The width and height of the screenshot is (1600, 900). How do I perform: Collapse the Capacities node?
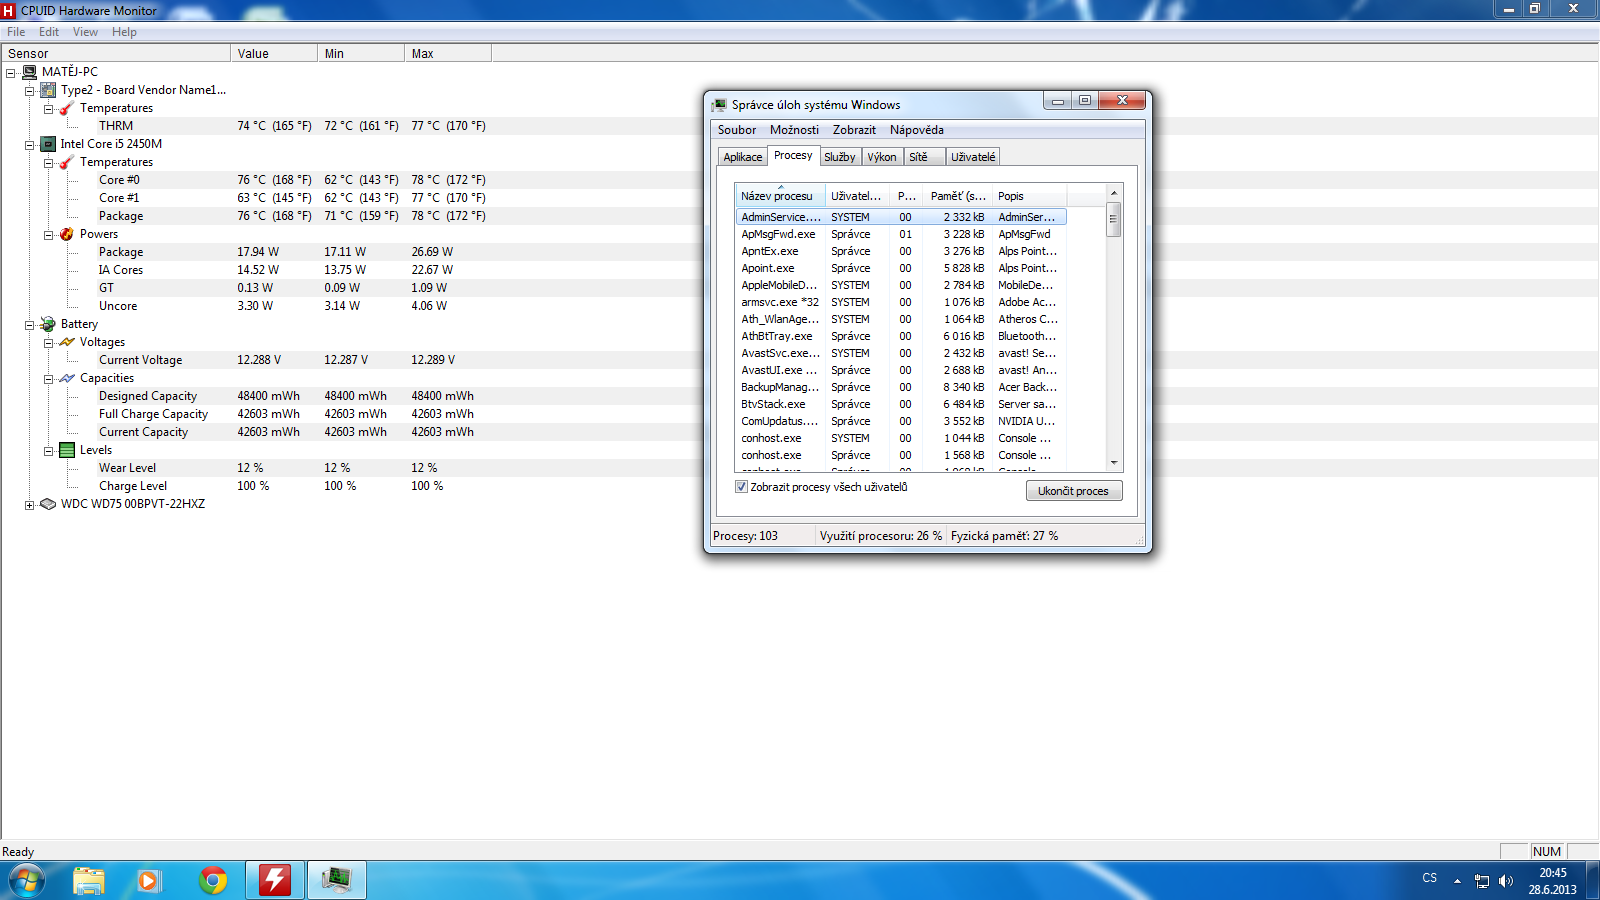click(49, 378)
